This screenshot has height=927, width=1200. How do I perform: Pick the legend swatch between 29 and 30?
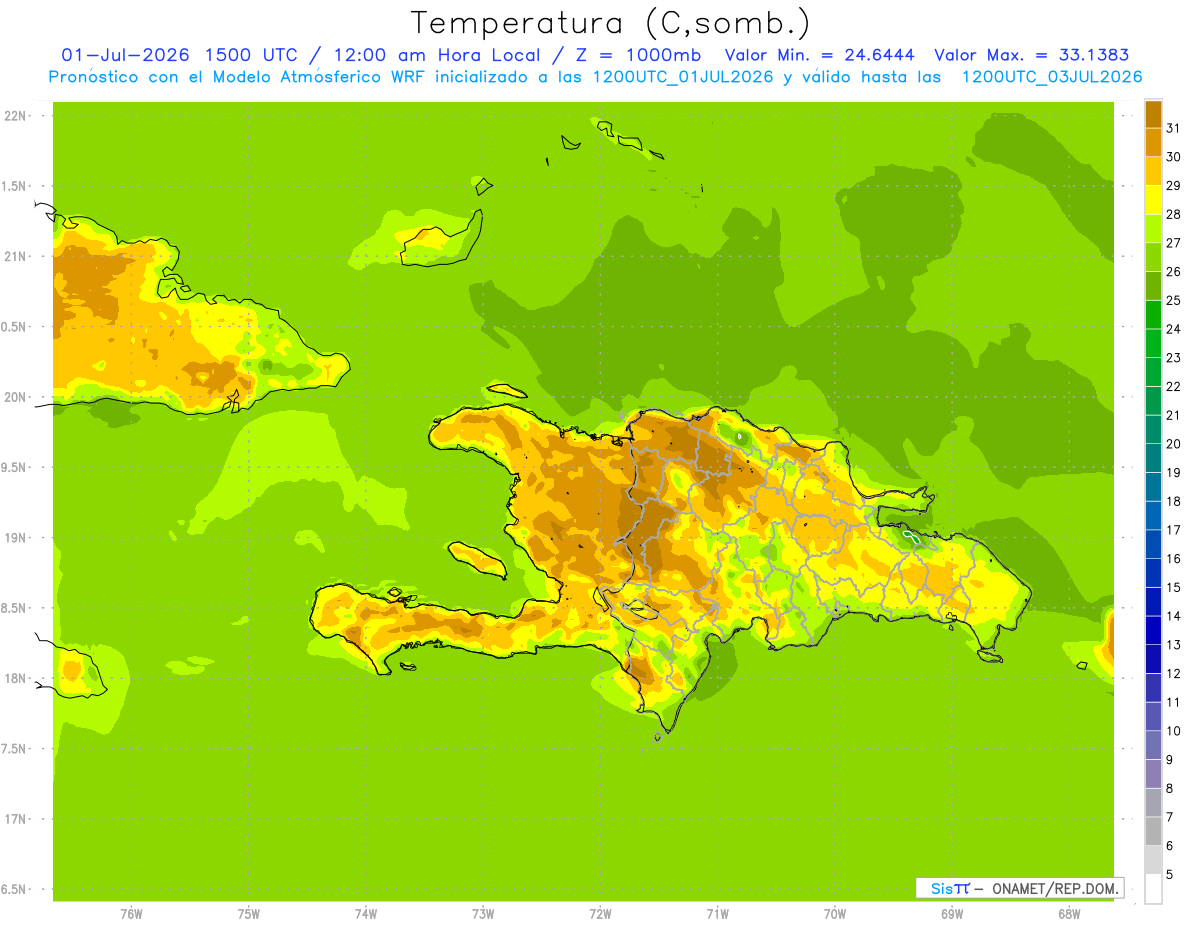tap(1153, 171)
